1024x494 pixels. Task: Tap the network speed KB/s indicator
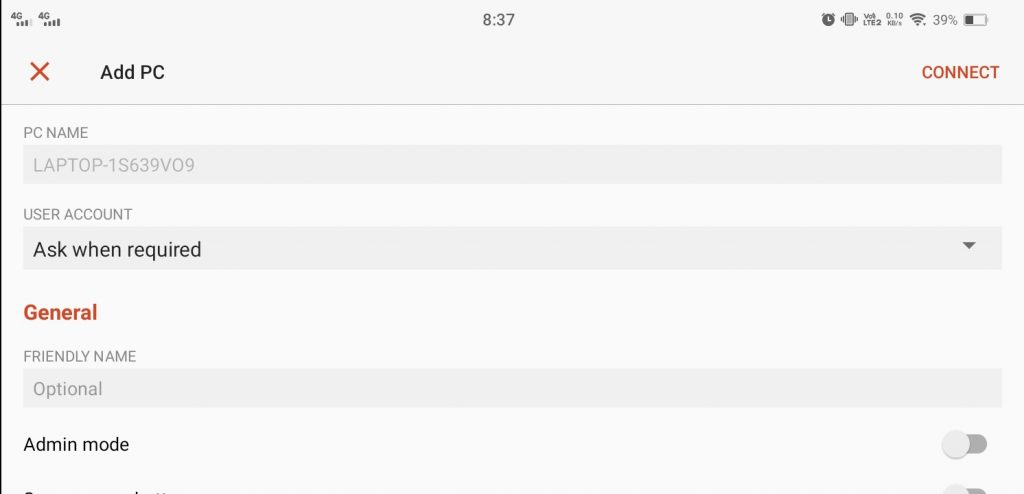tap(895, 20)
